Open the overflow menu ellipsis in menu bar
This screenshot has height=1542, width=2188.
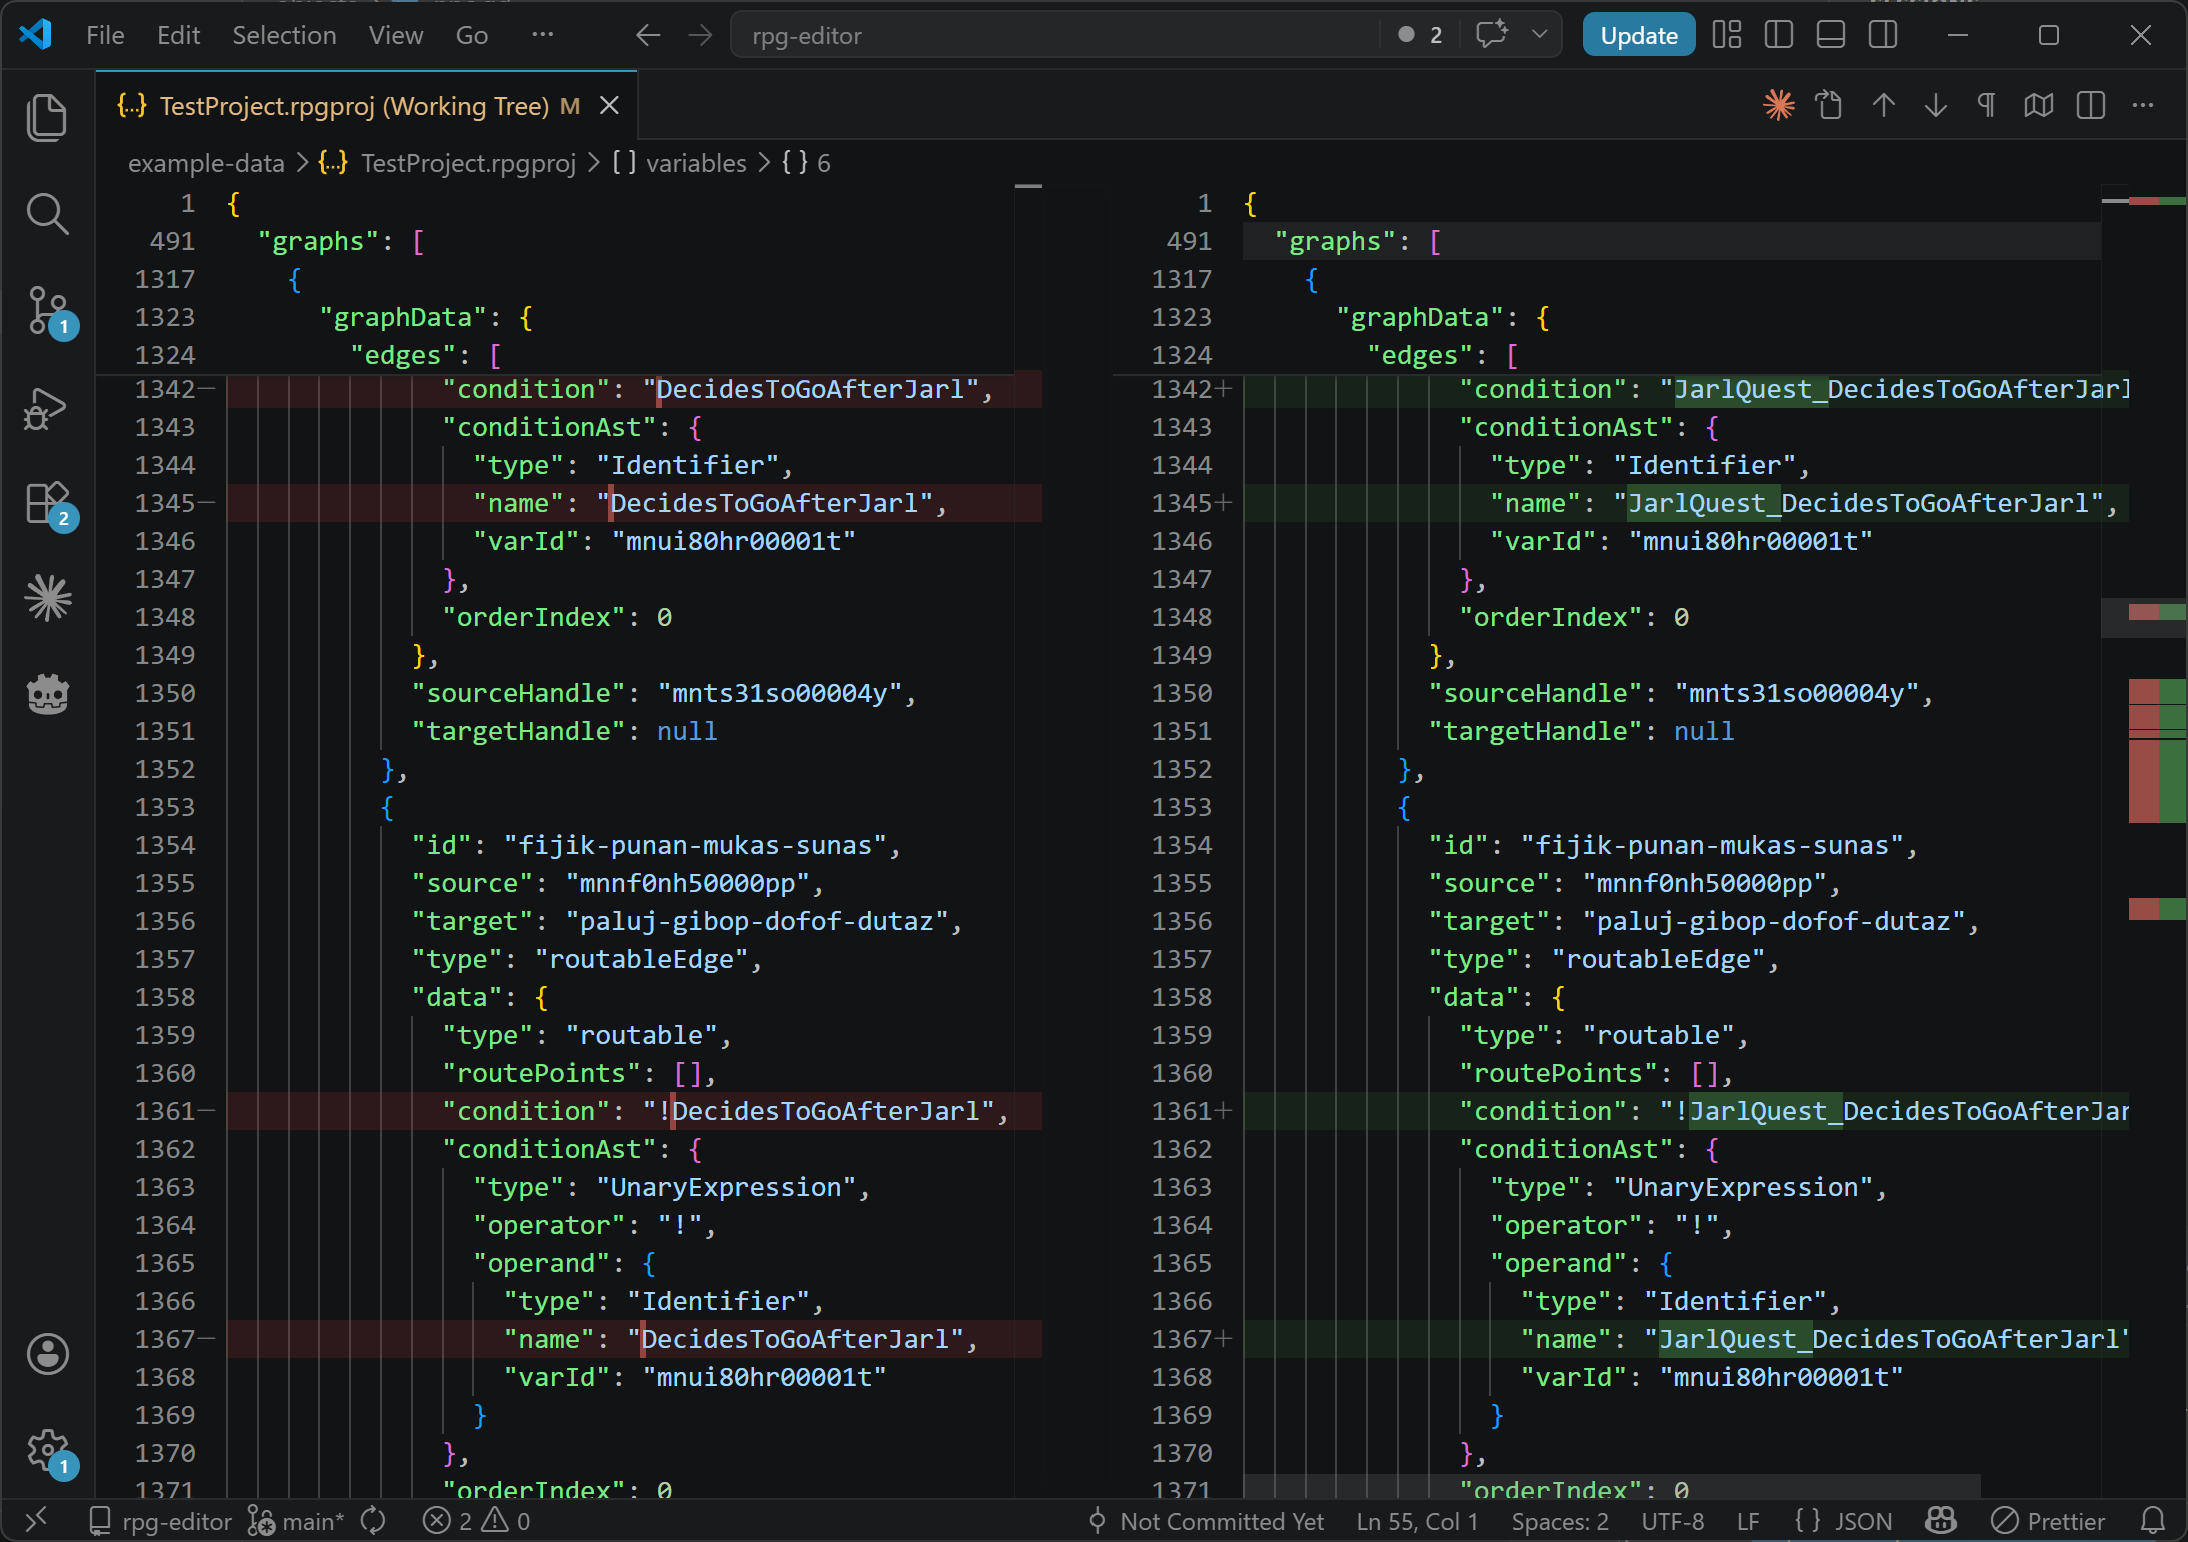click(542, 35)
